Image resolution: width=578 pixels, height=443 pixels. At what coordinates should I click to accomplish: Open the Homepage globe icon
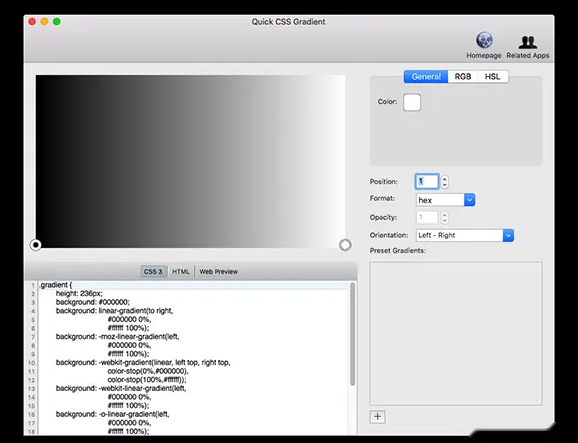(484, 41)
